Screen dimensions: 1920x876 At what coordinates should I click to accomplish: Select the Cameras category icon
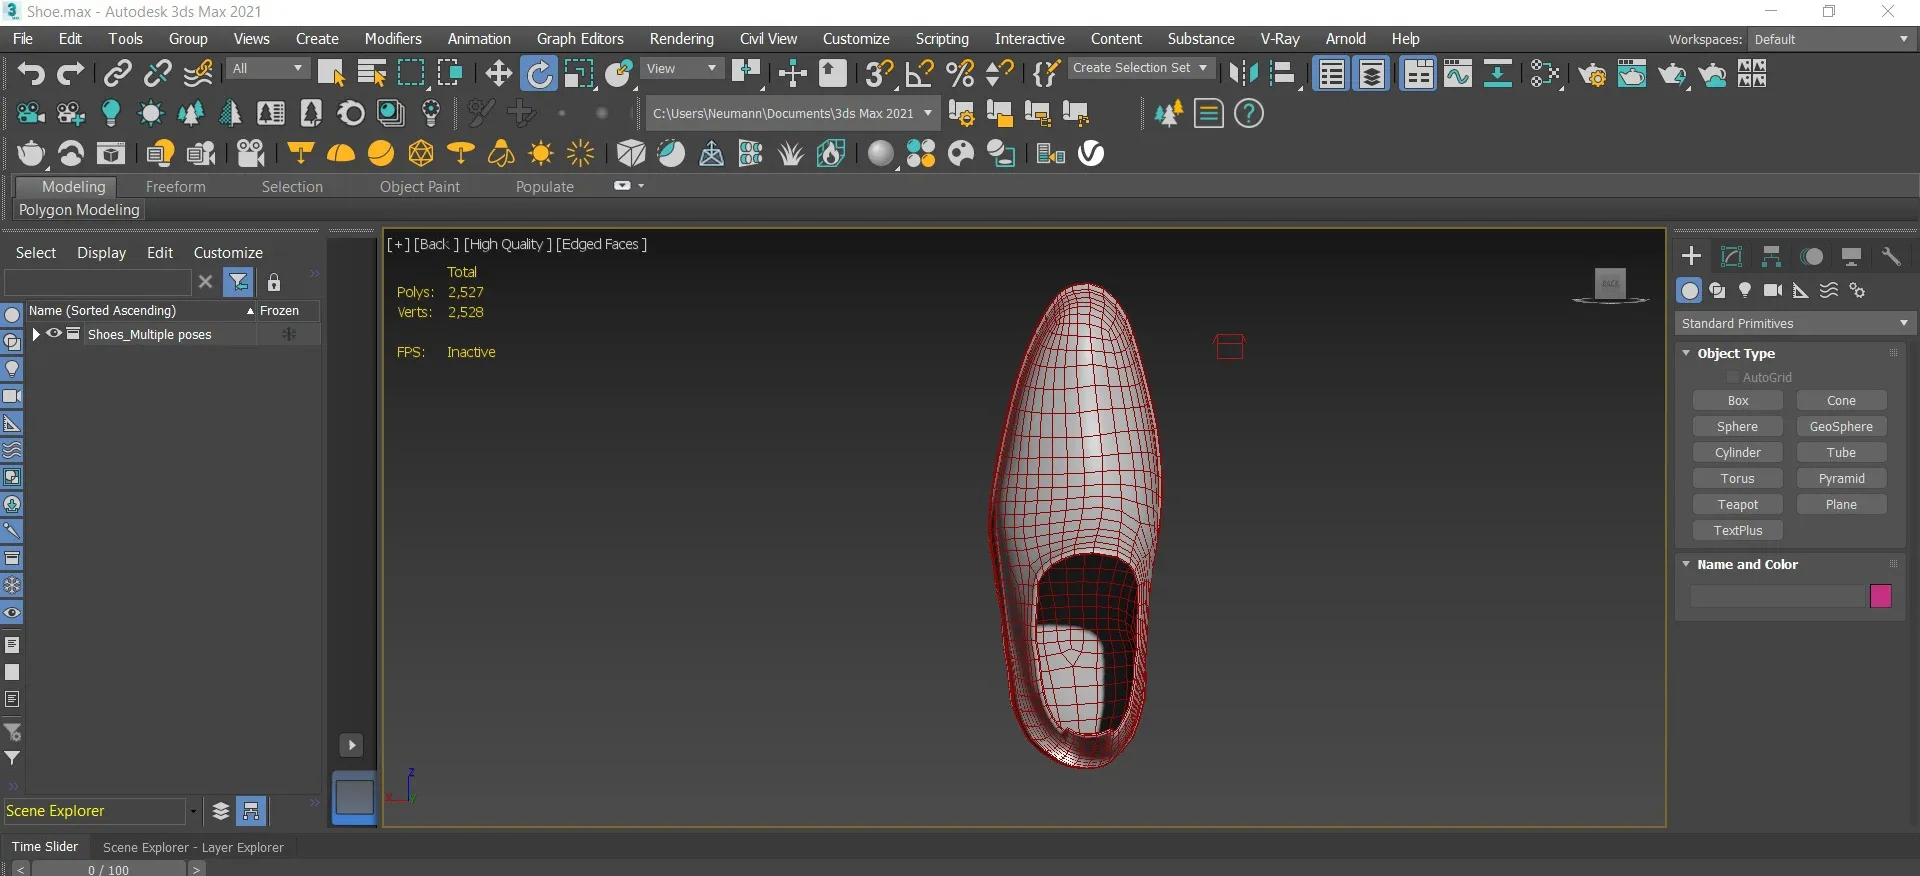click(x=1773, y=290)
